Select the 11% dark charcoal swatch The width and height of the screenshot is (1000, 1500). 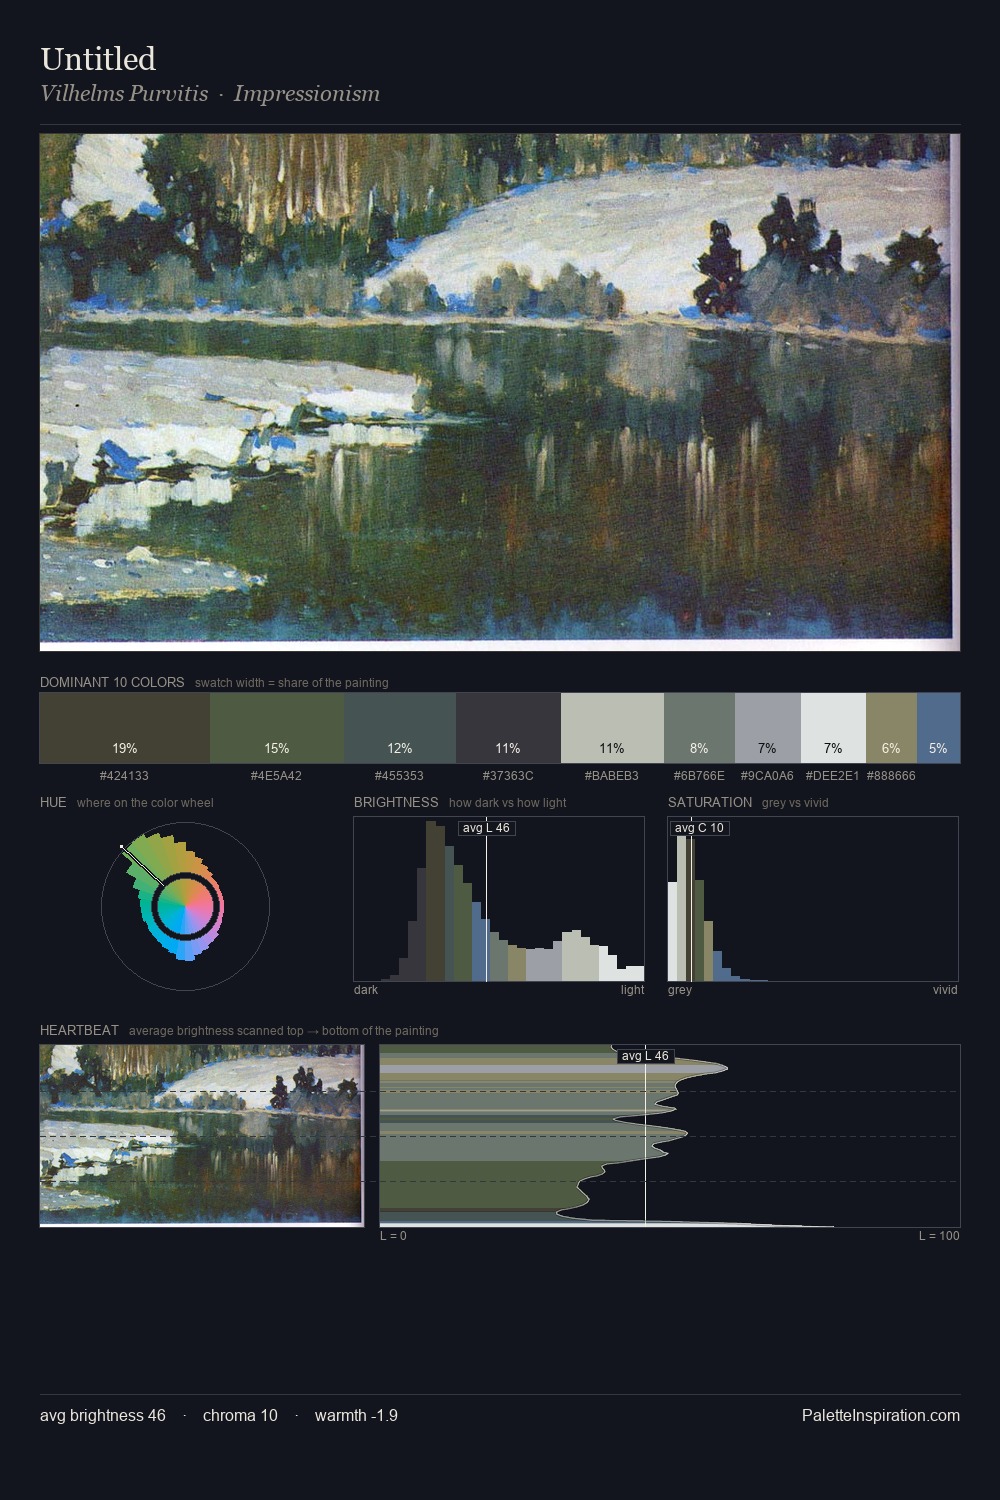508,728
